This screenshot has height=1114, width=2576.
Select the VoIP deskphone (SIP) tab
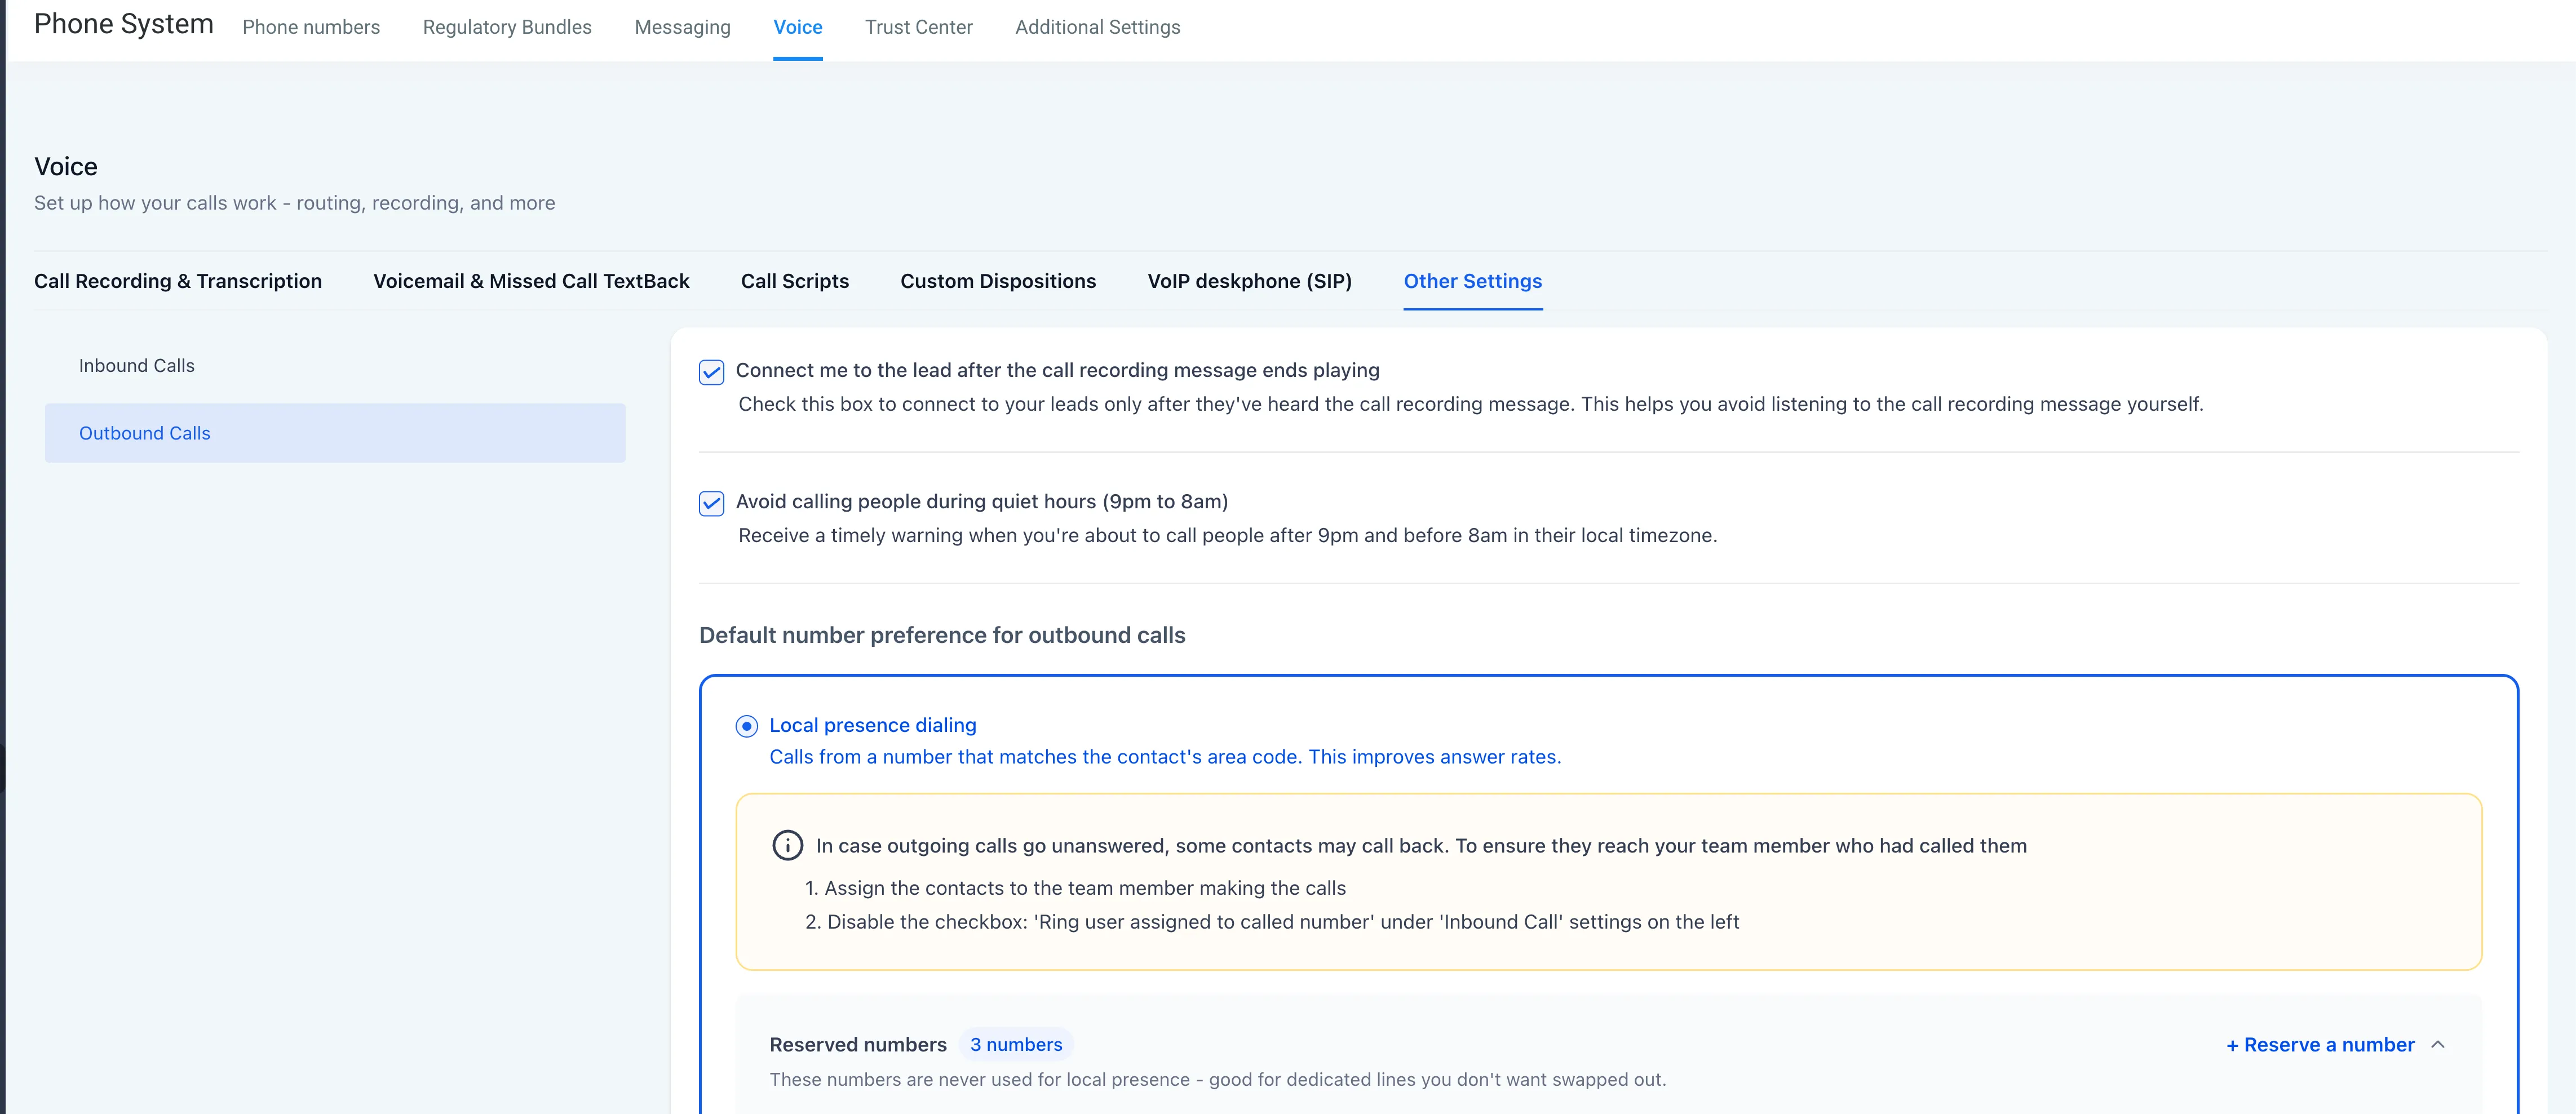1249,281
